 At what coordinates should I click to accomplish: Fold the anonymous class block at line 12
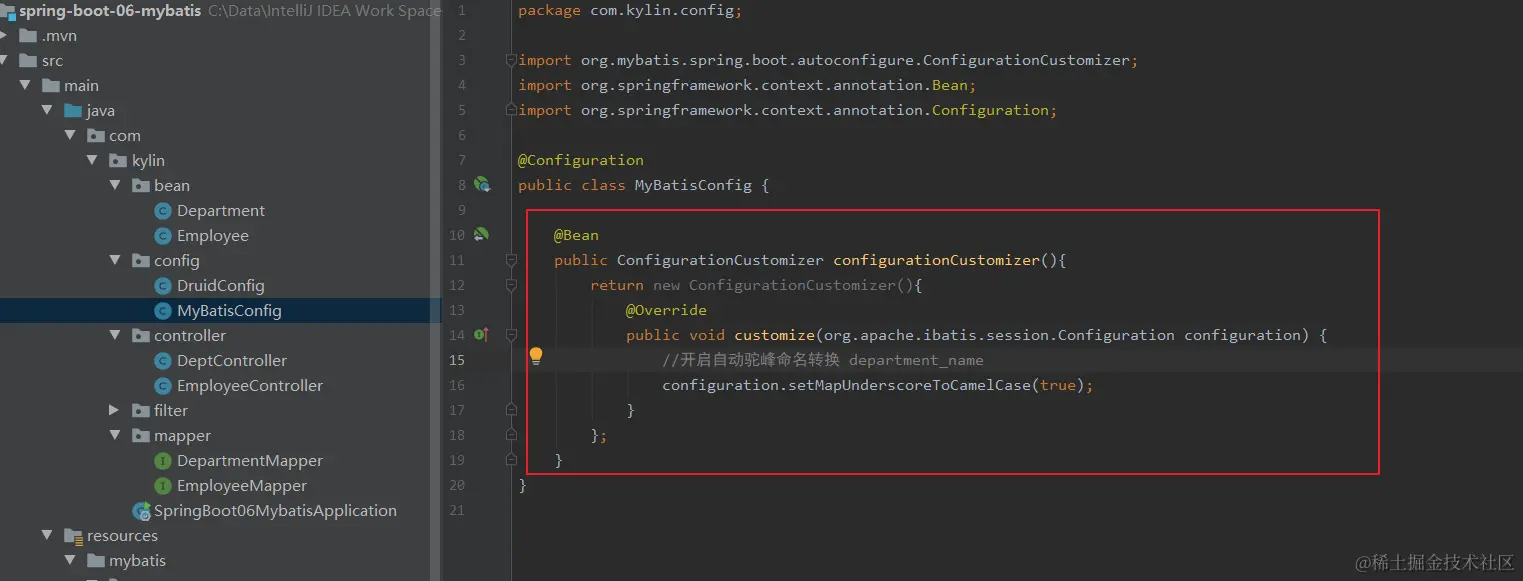pos(511,285)
